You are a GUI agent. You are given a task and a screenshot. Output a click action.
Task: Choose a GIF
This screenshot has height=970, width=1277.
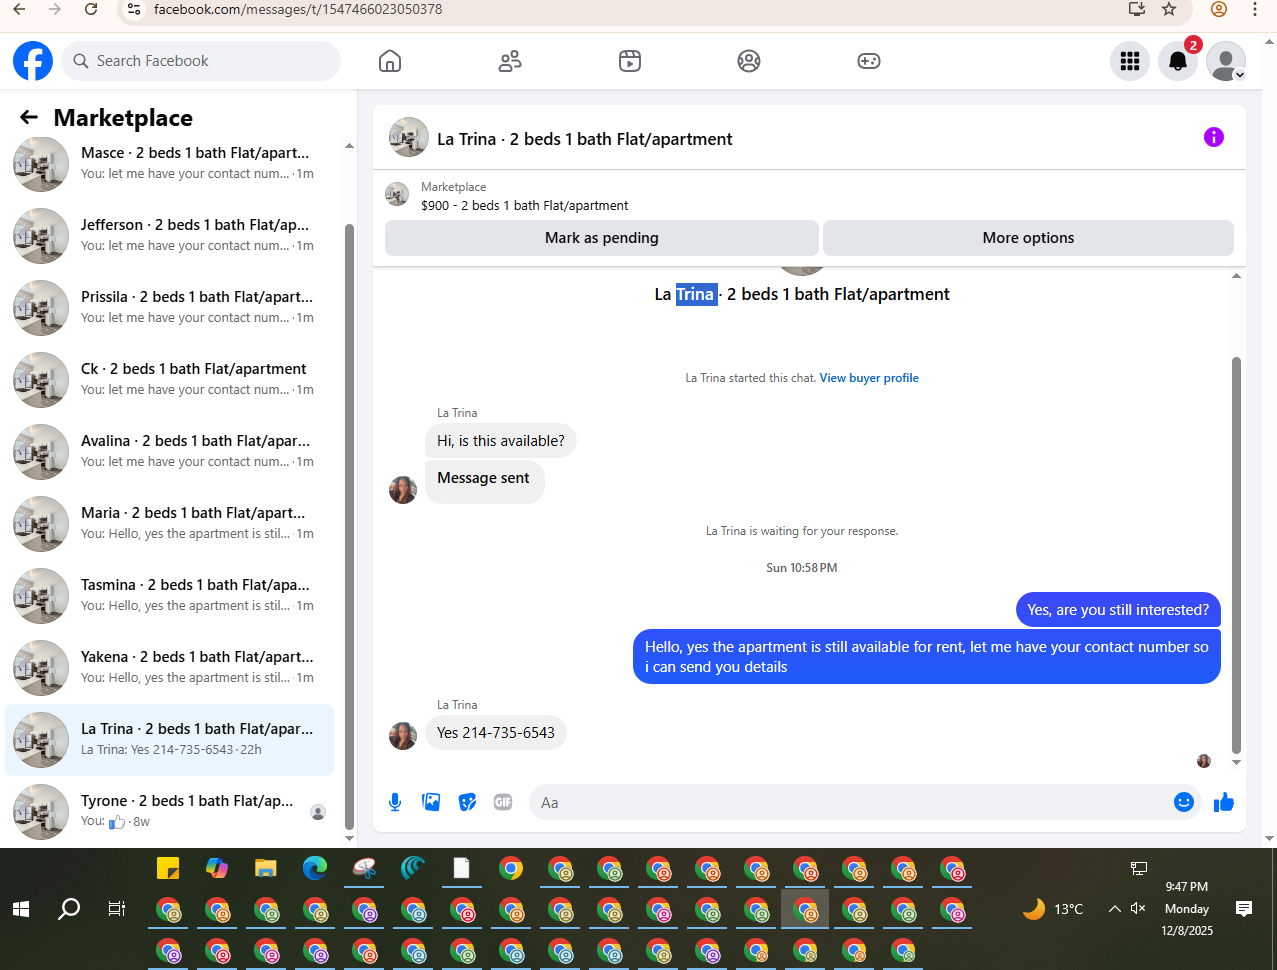click(x=503, y=802)
